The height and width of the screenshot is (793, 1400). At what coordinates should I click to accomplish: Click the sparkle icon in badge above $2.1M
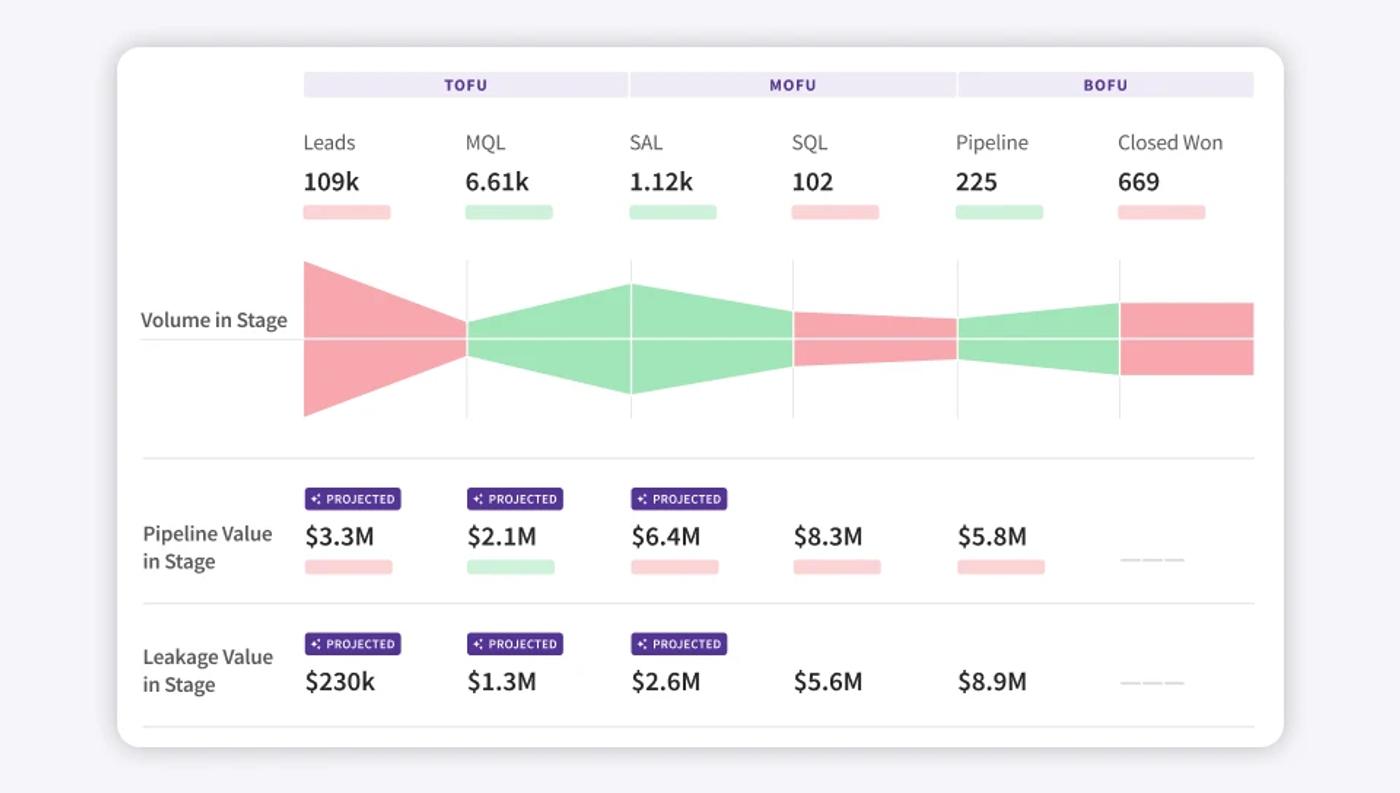point(478,499)
